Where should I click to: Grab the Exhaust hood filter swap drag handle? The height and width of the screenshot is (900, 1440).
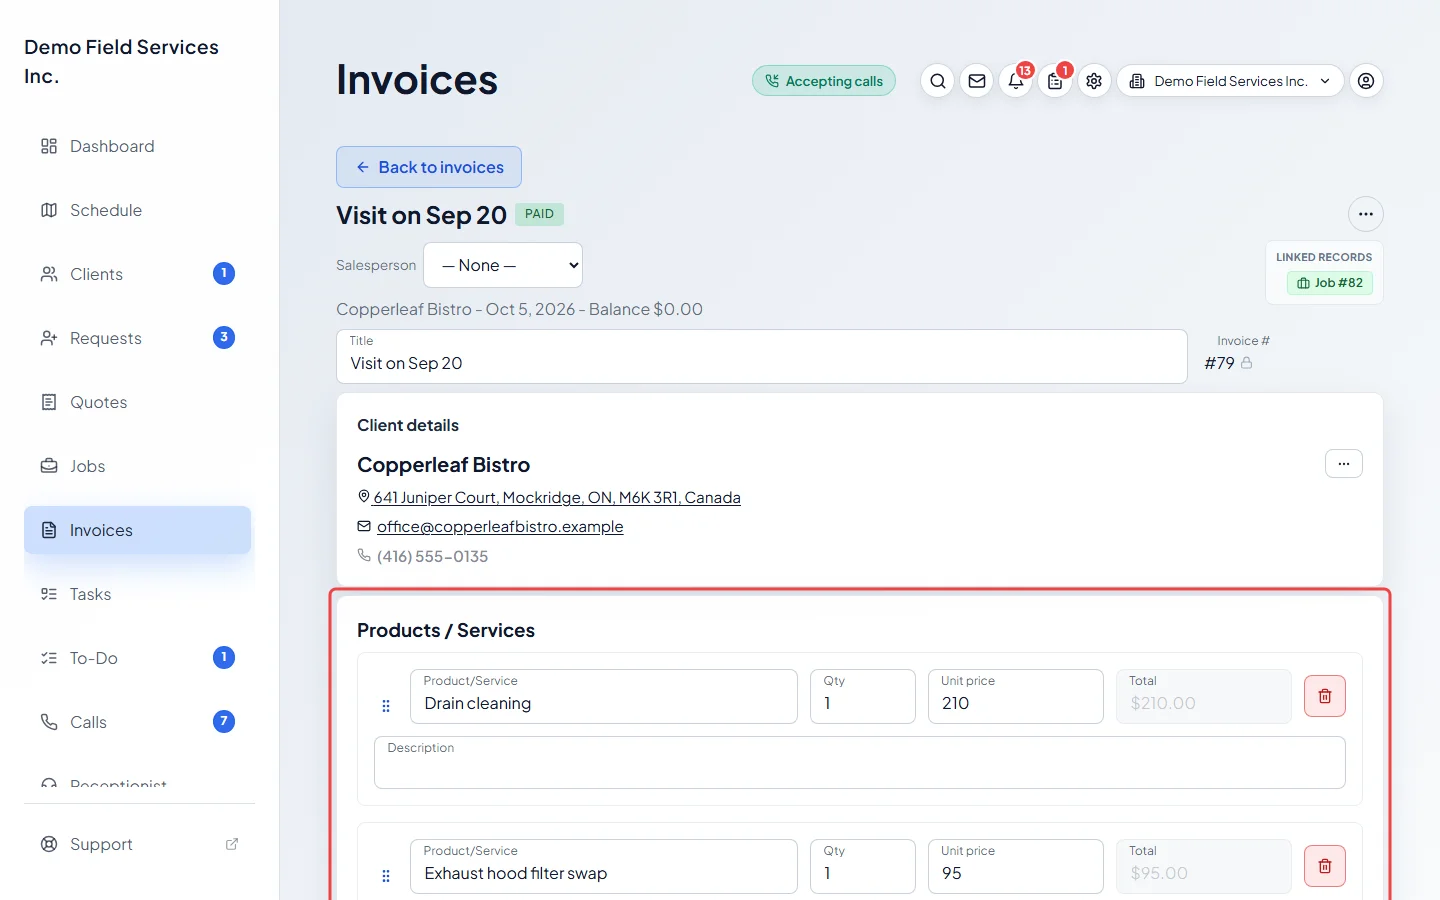(386, 876)
